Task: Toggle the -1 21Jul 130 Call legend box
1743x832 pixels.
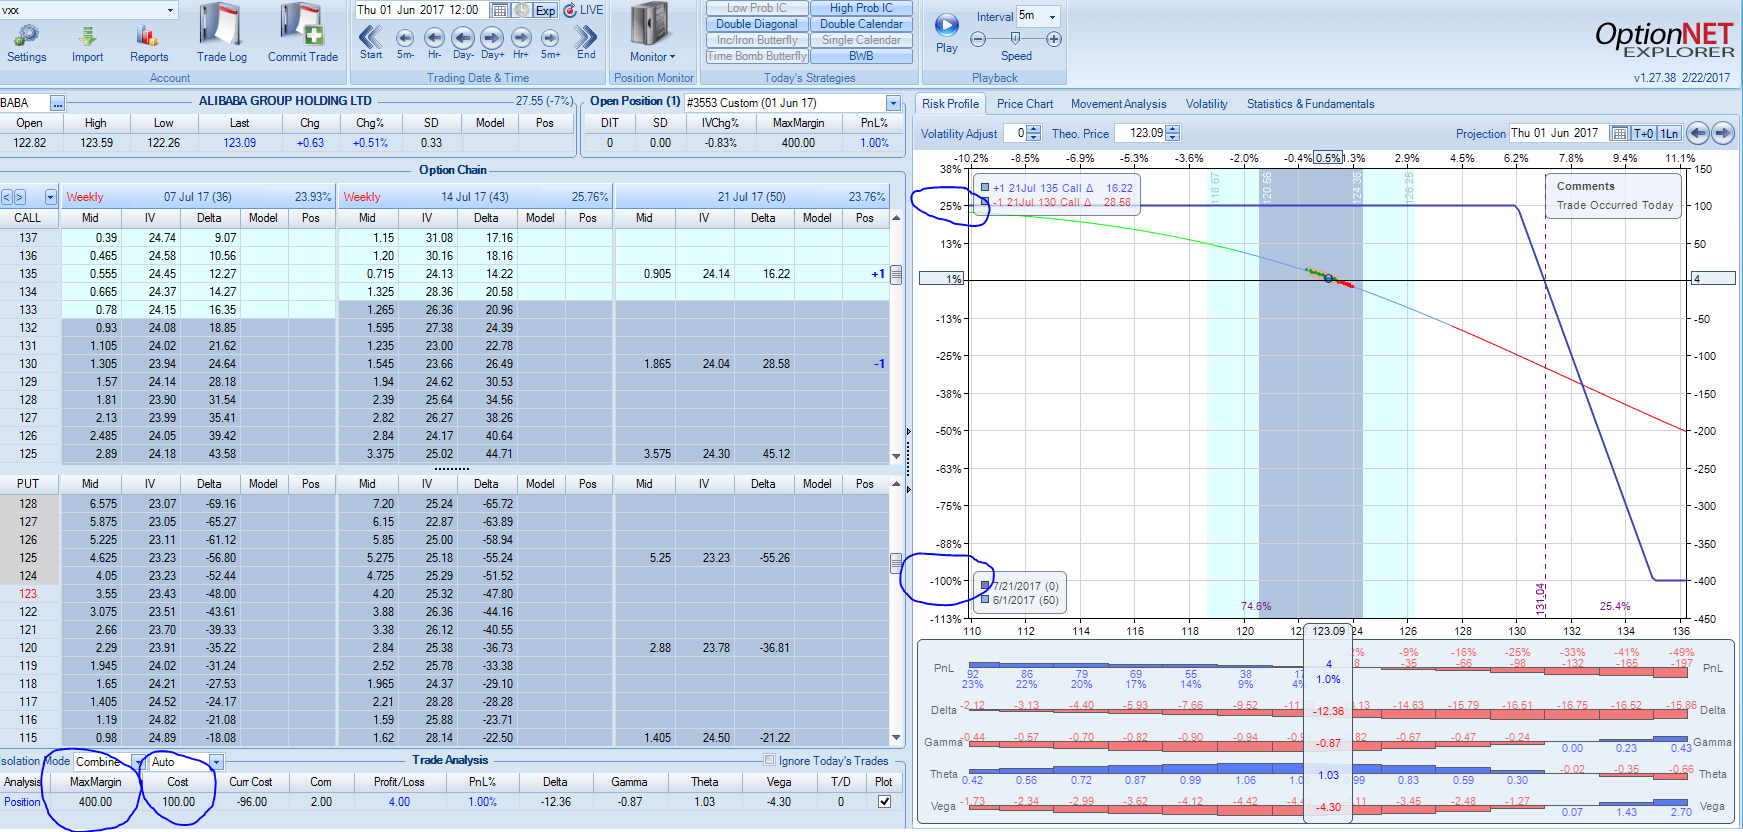Action: click(x=985, y=201)
